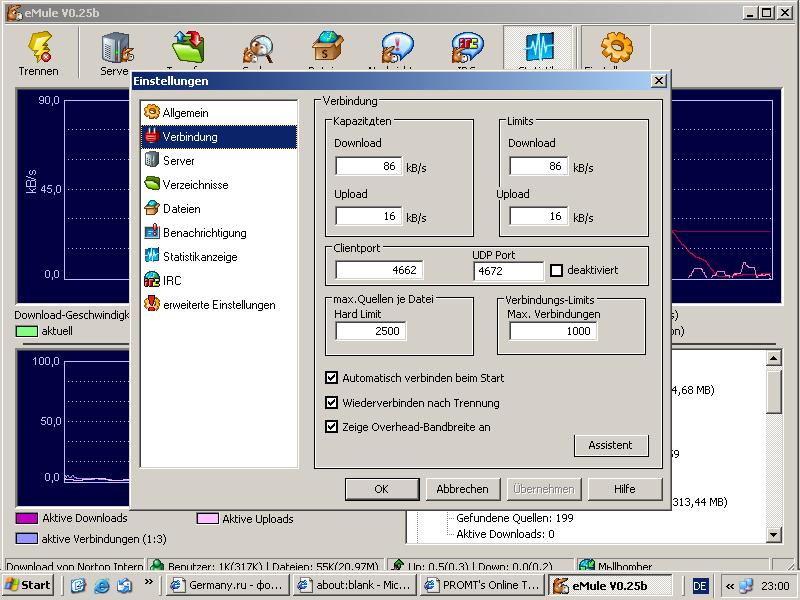
Task: Expand hidden tray icons chevron
Action: pyautogui.click(x=730, y=586)
